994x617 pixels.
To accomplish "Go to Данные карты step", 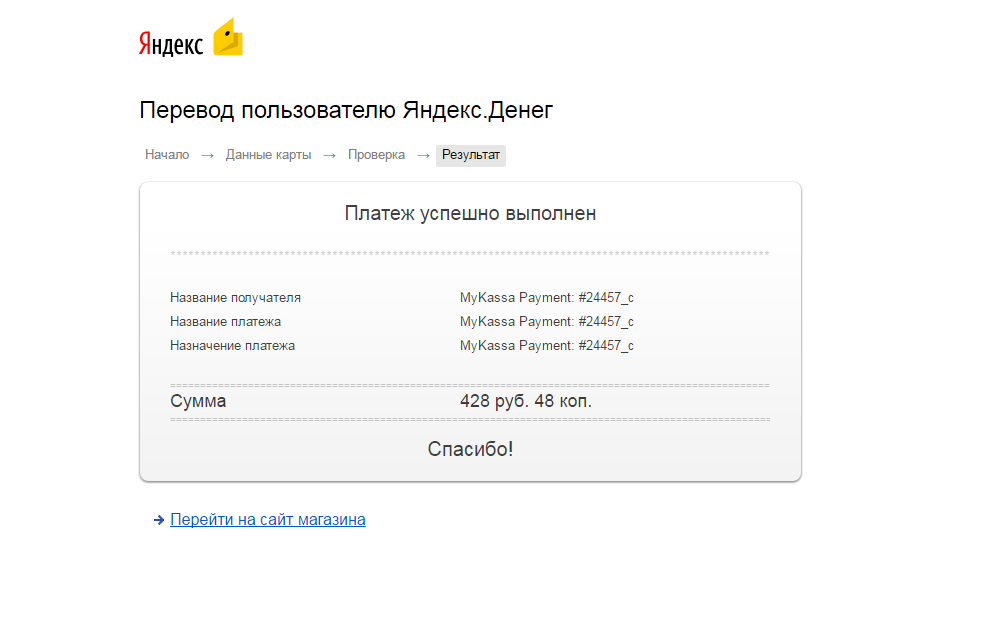I will click(x=268, y=155).
